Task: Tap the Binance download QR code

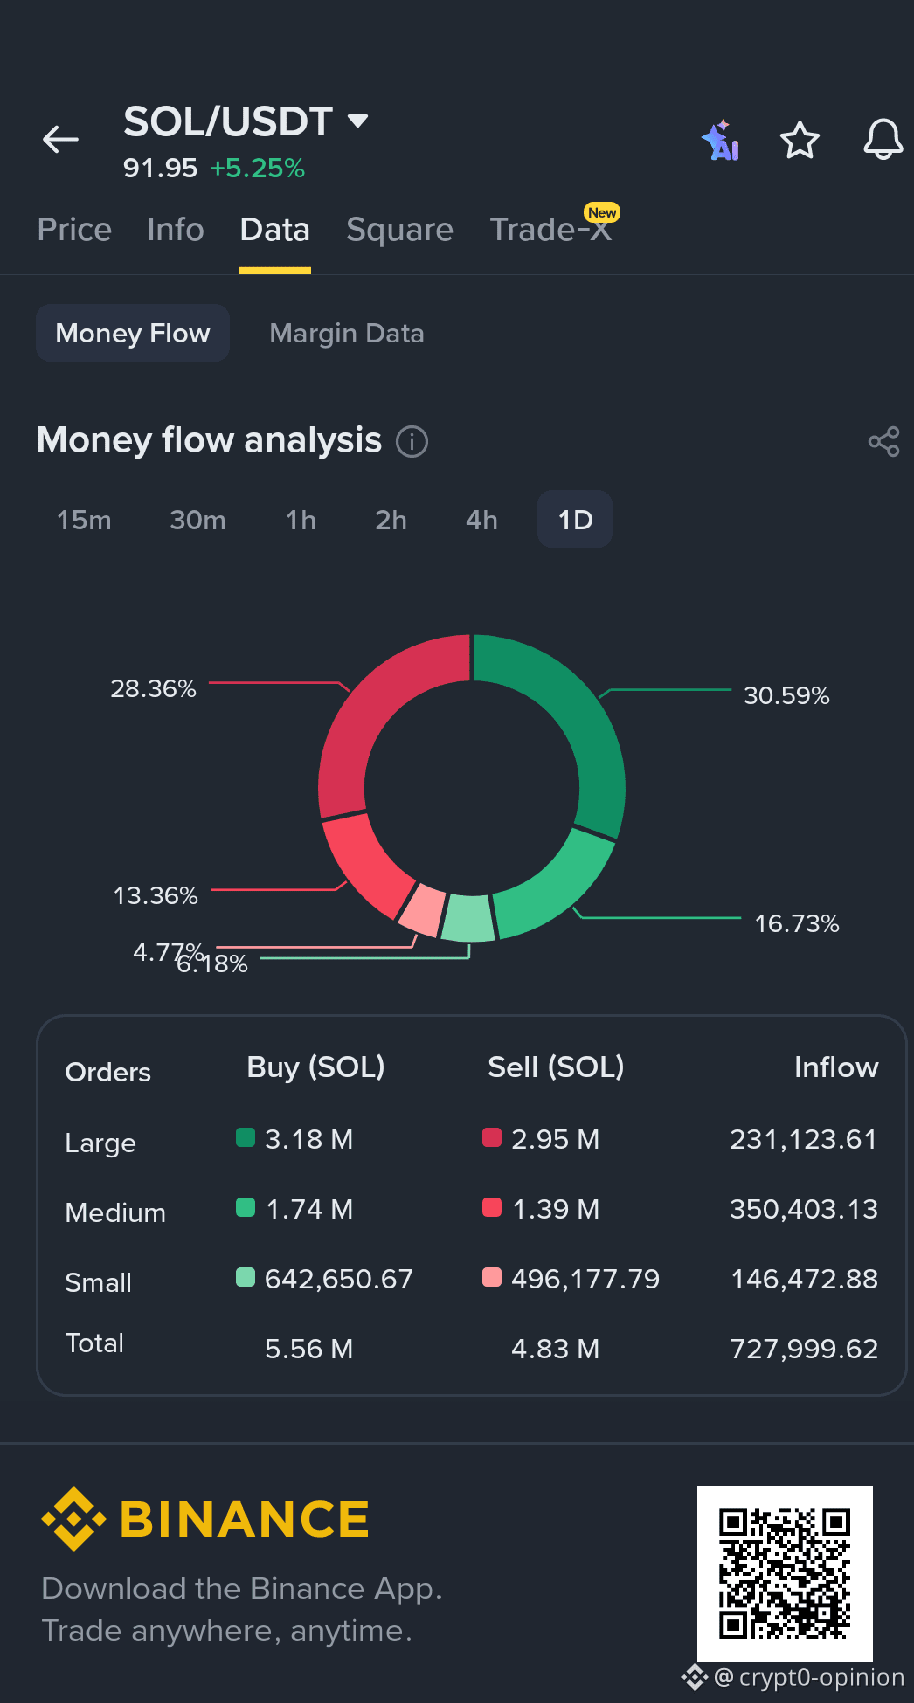Action: pyautogui.click(x=785, y=1574)
